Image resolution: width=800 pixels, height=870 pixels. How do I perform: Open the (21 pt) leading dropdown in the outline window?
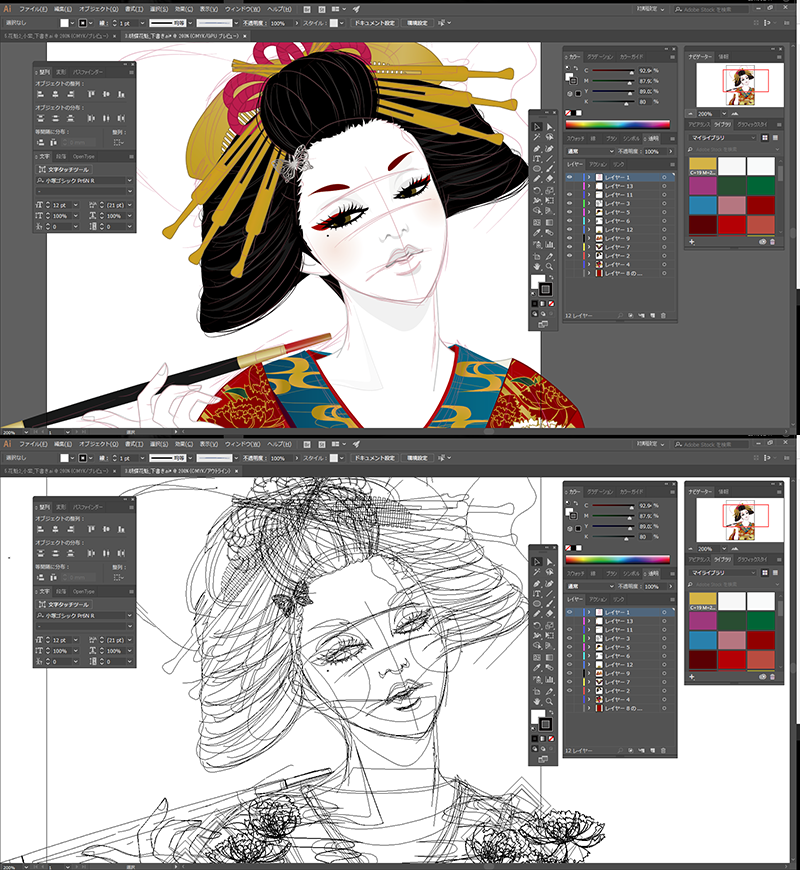[129, 640]
